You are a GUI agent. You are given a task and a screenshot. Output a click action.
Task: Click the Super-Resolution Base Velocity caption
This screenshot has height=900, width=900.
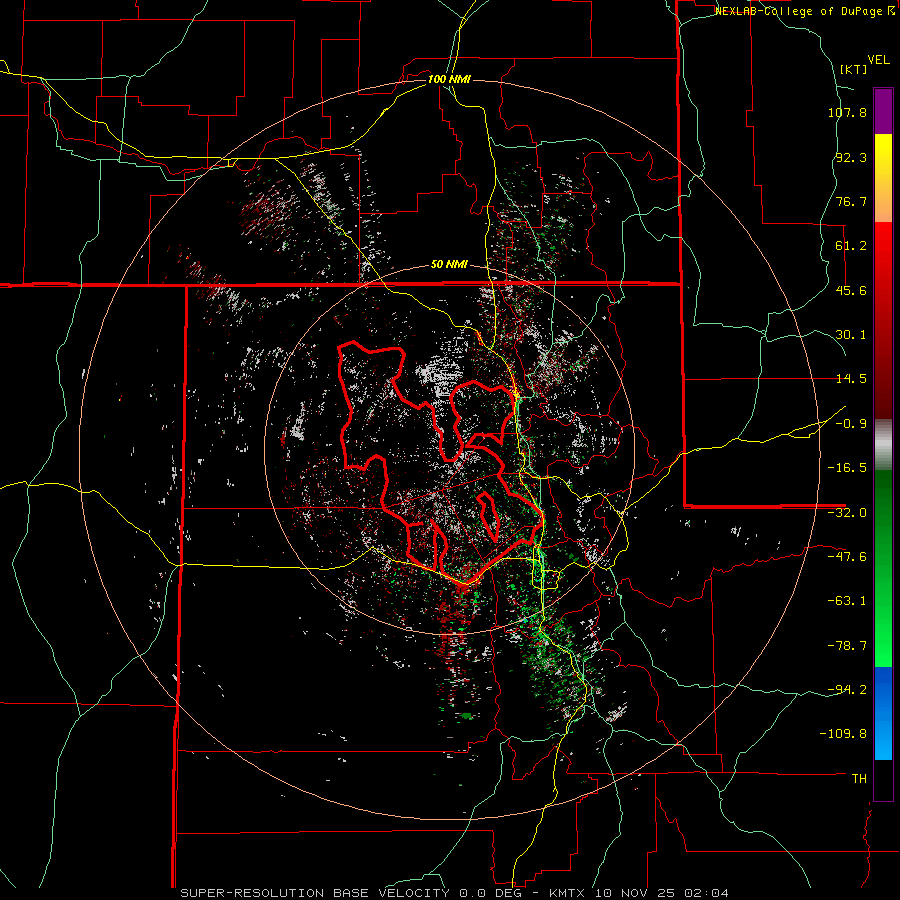(x=455, y=893)
